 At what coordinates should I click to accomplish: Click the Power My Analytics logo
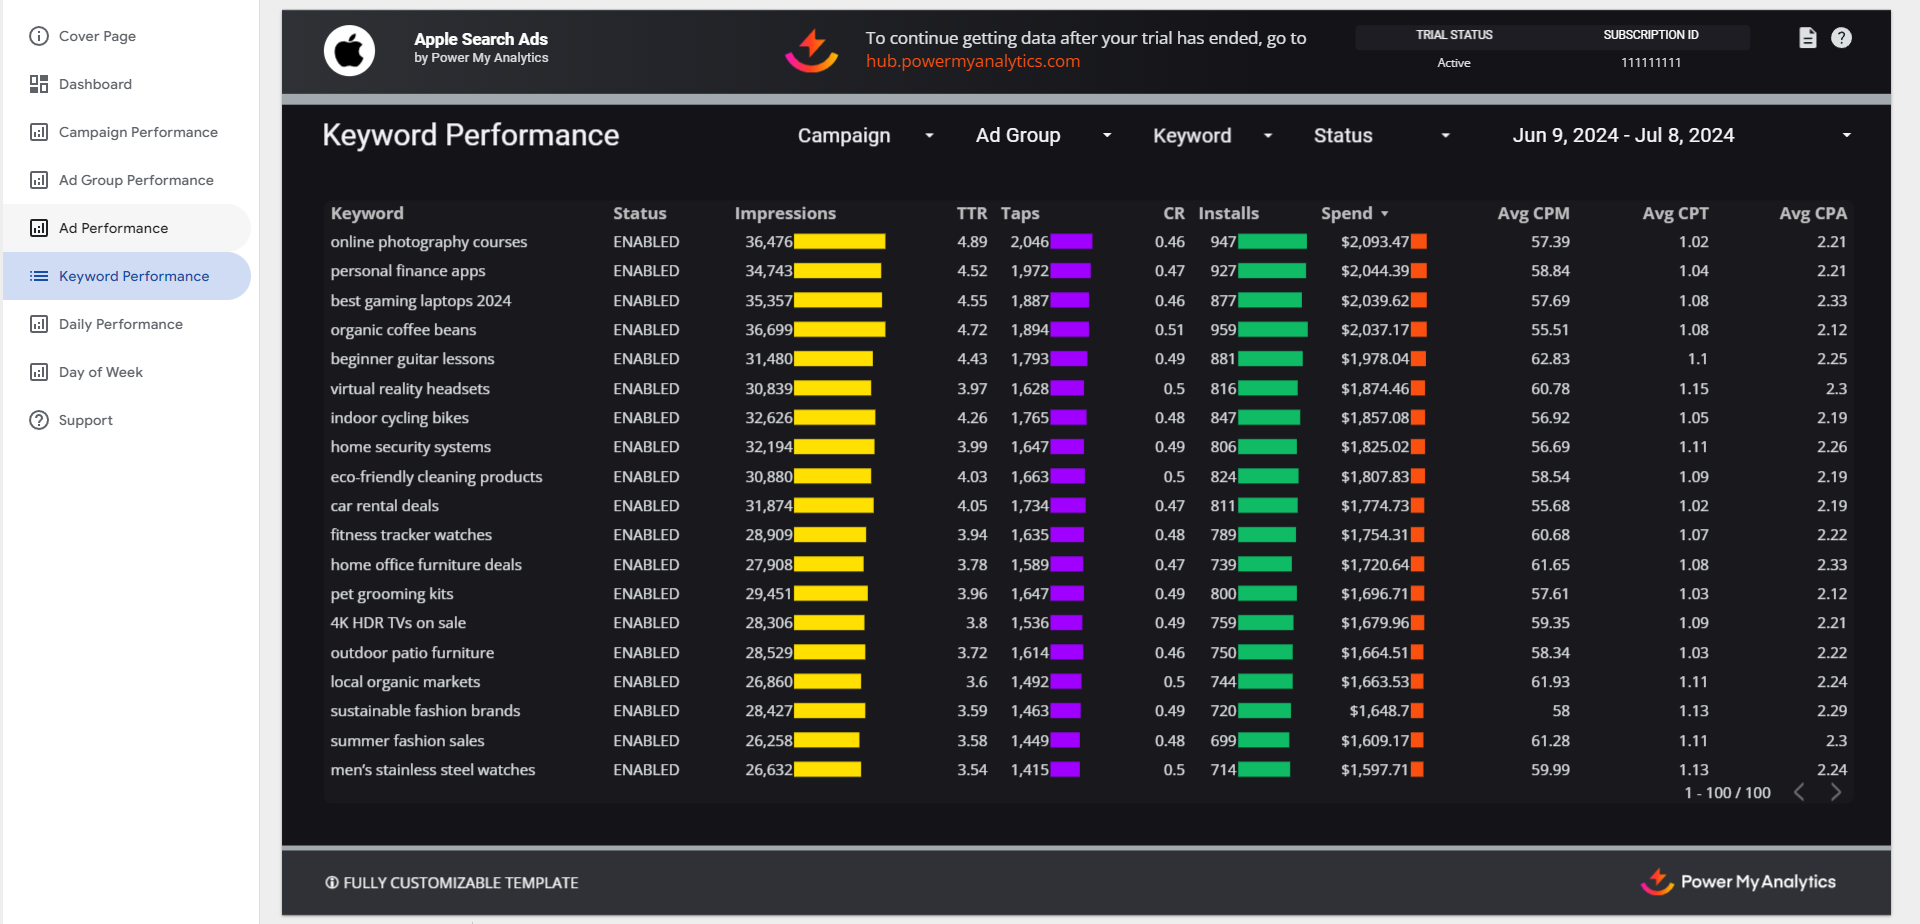[x=1740, y=882]
